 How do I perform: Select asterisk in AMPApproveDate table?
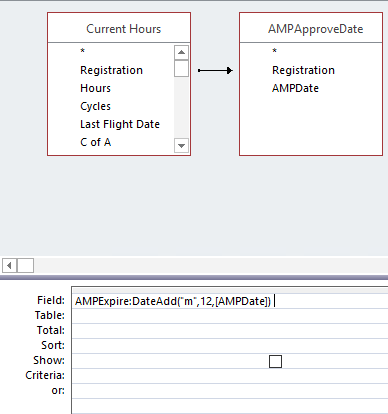tap(275, 51)
